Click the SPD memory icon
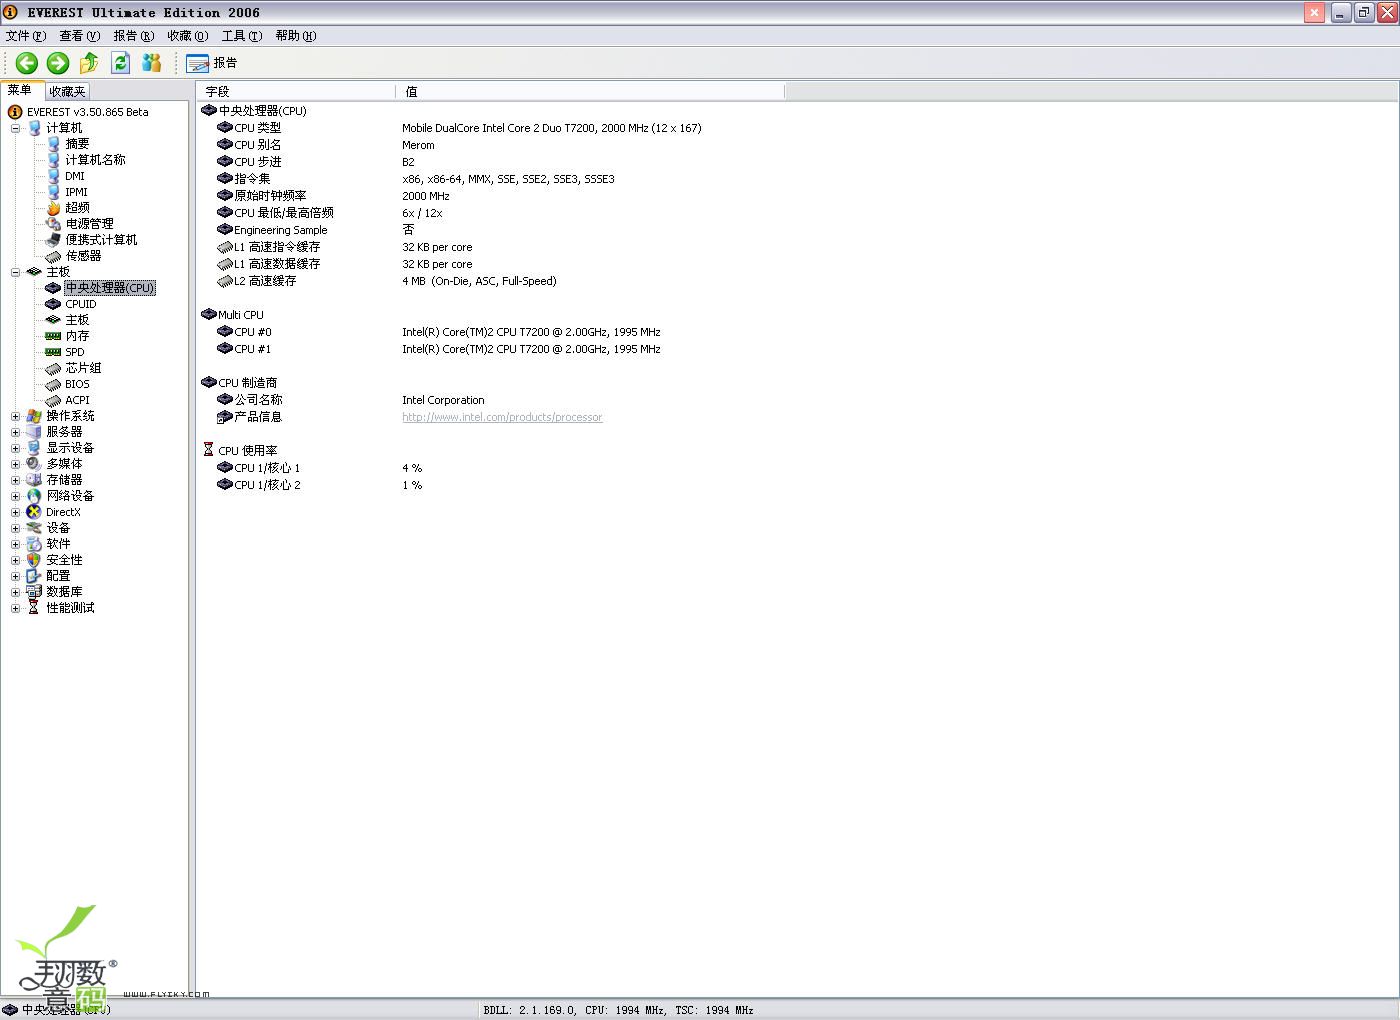The image size is (1400, 1020). tap(53, 352)
